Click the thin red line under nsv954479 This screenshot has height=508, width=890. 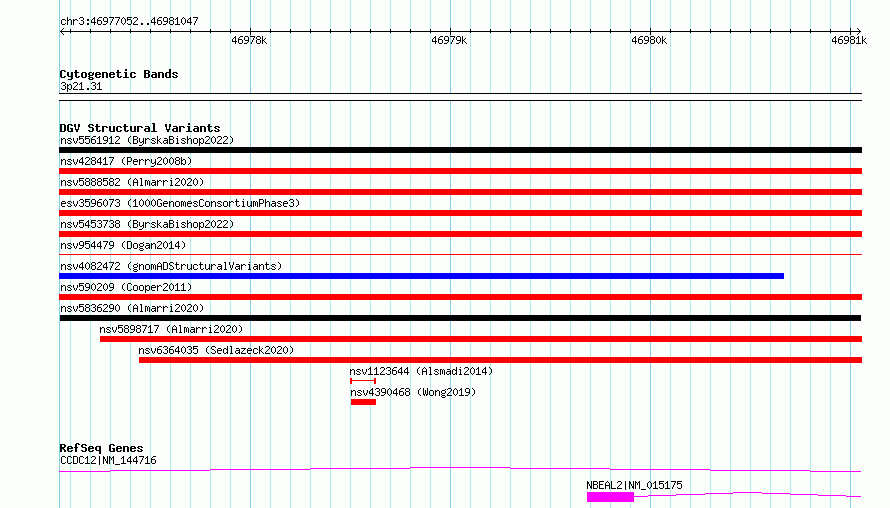(x=460, y=254)
